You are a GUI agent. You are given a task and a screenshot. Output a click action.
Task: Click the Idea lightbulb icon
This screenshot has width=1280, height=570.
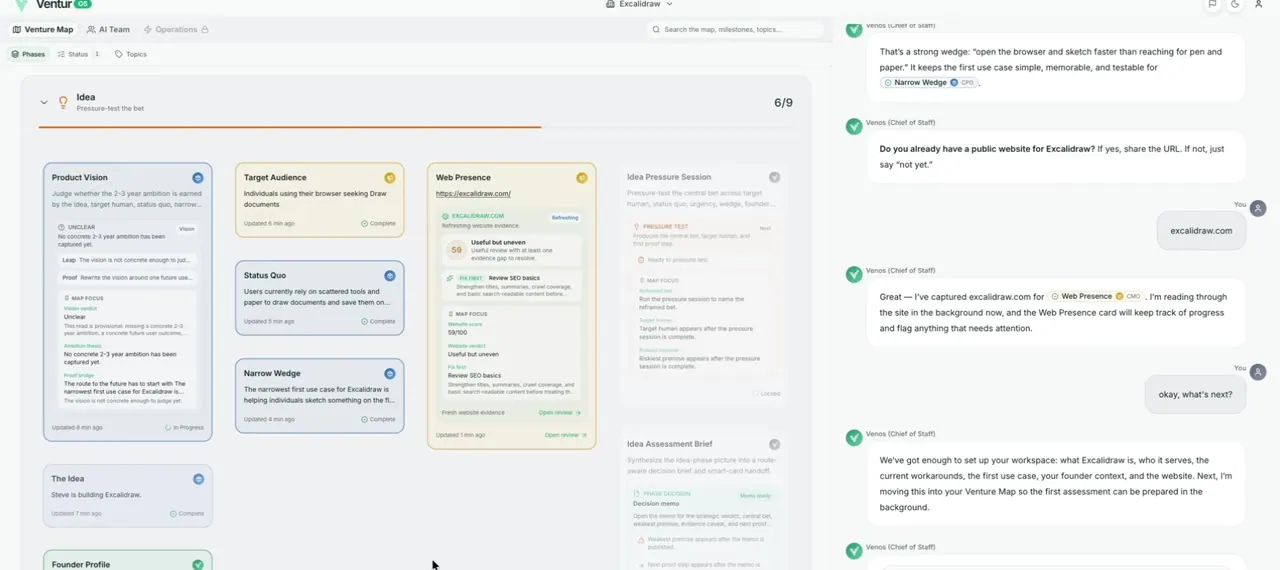[63, 102]
